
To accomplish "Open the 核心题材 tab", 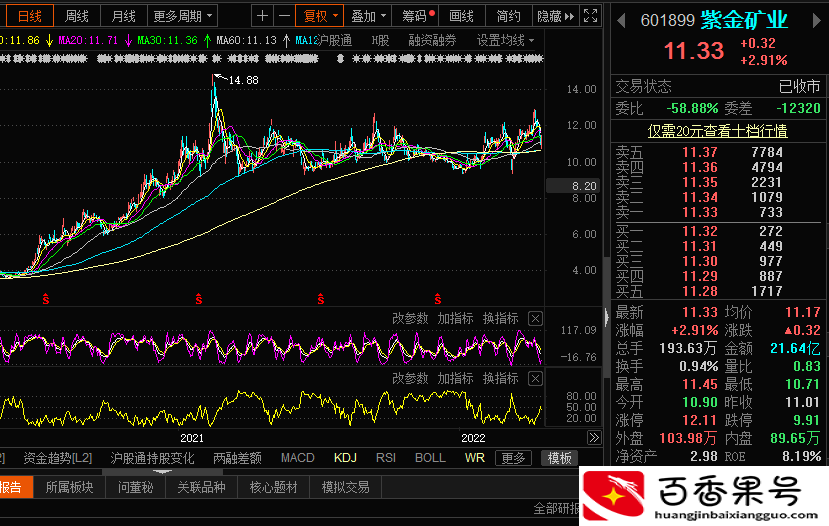I will pos(273,487).
